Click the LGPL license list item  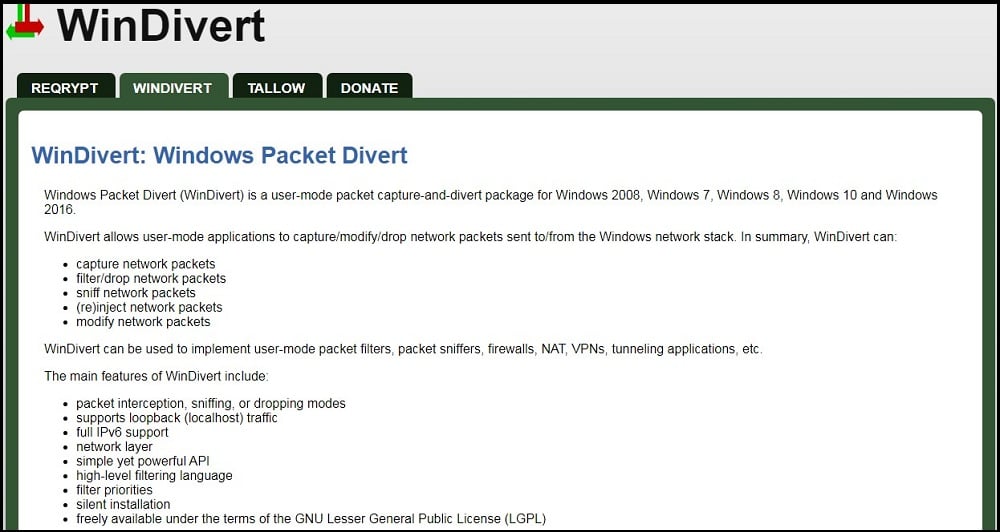point(311,519)
